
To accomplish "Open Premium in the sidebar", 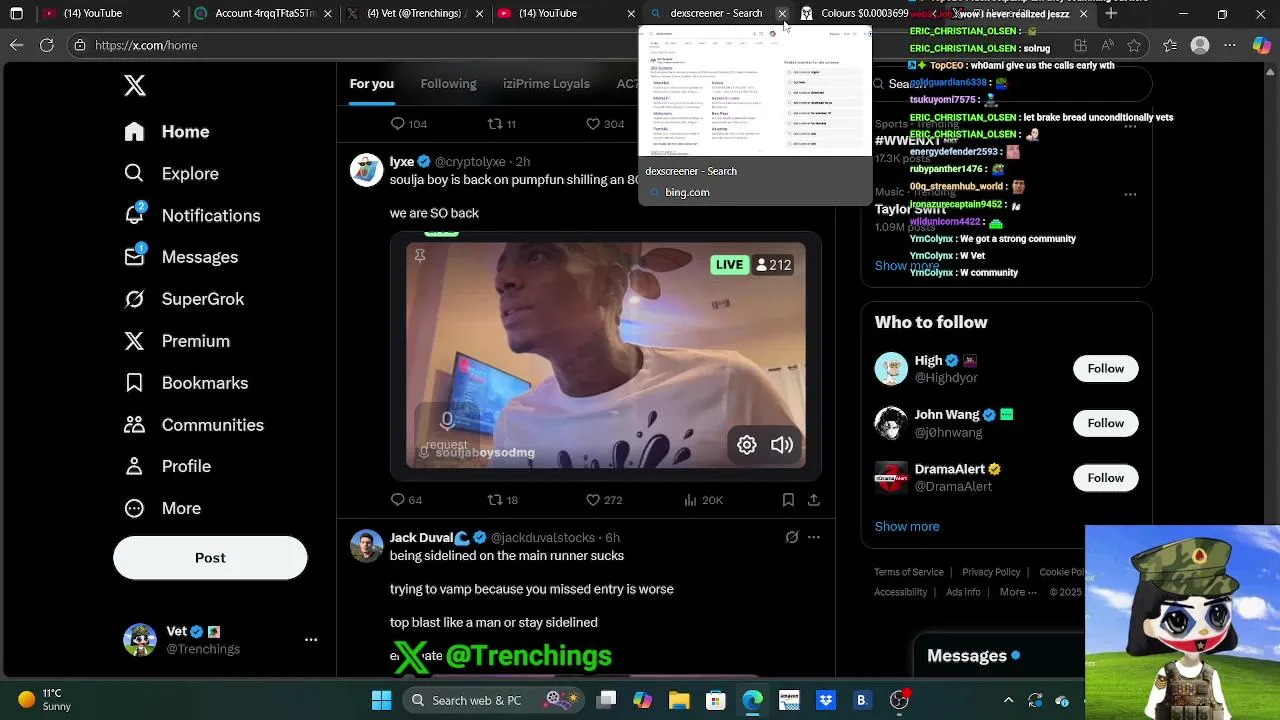I will pyautogui.click(x=177, y=341).
